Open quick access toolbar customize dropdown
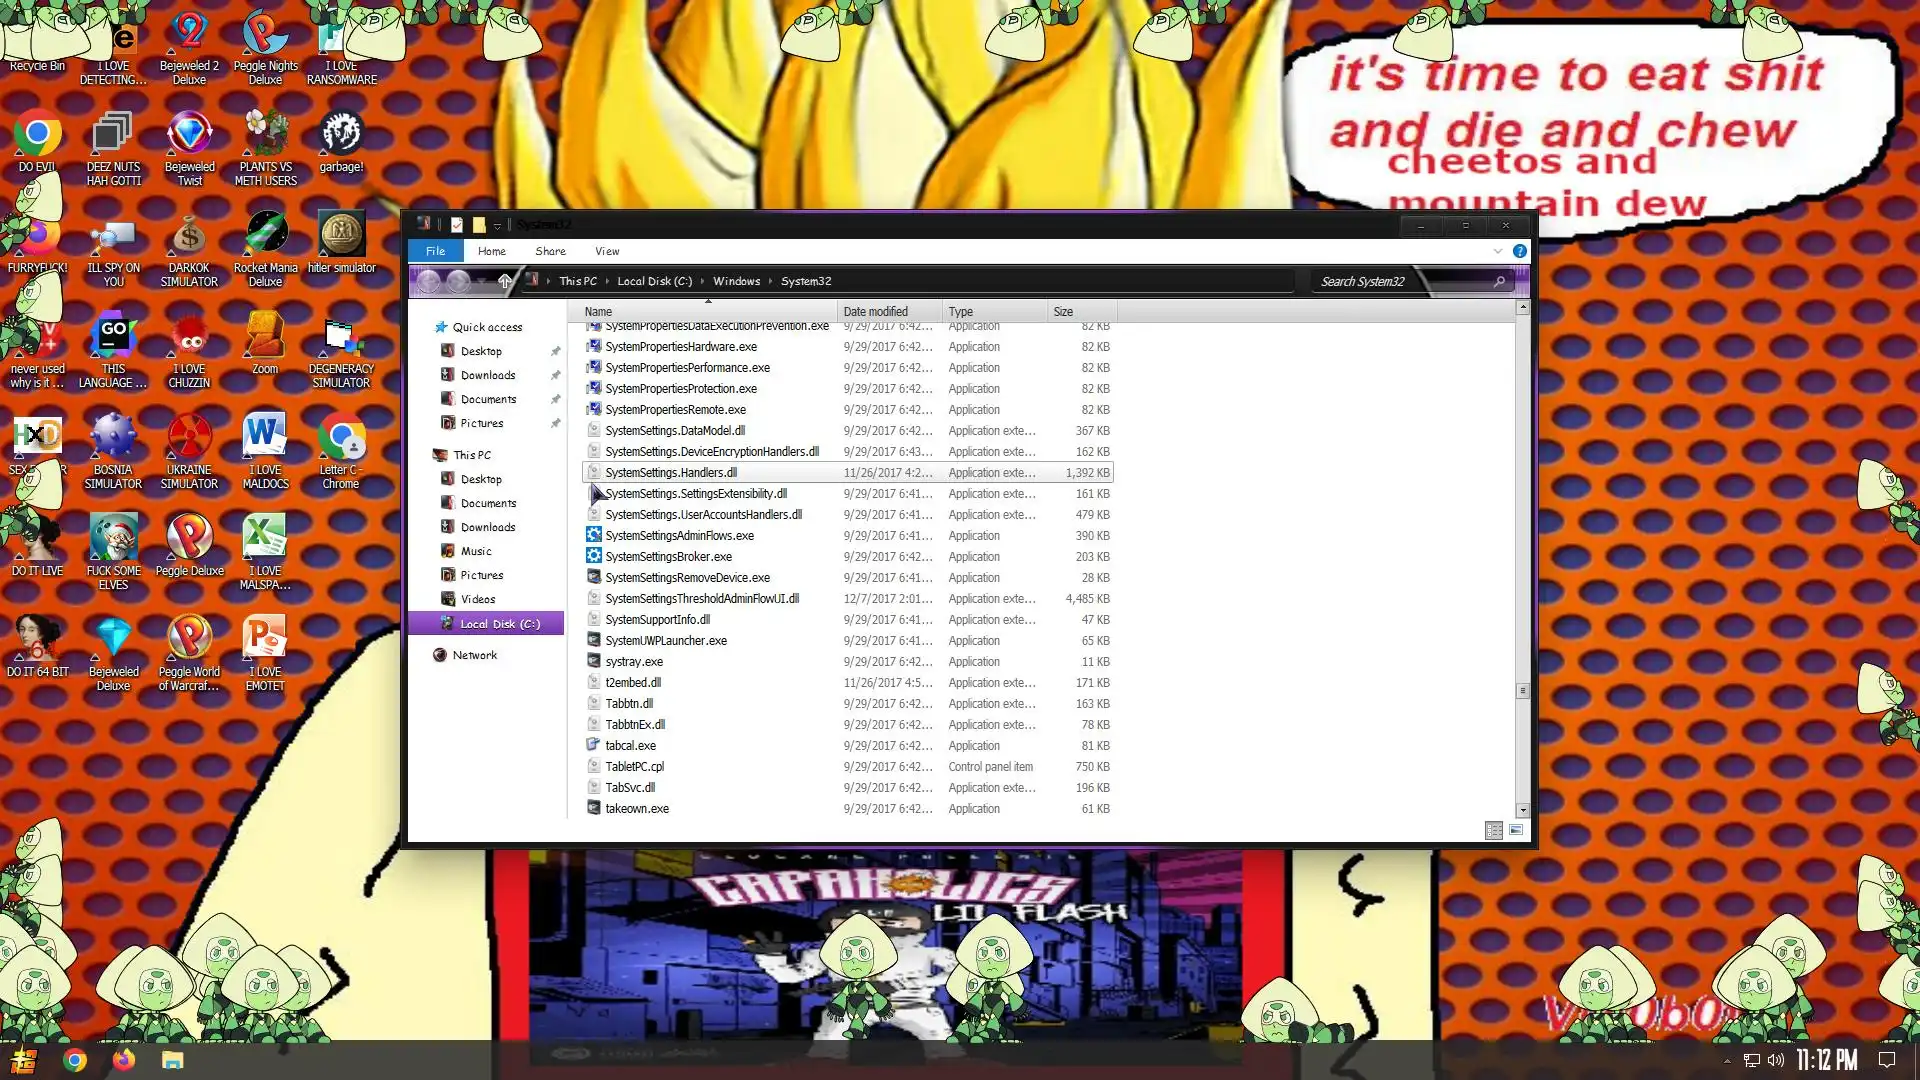 click(497, 225)
